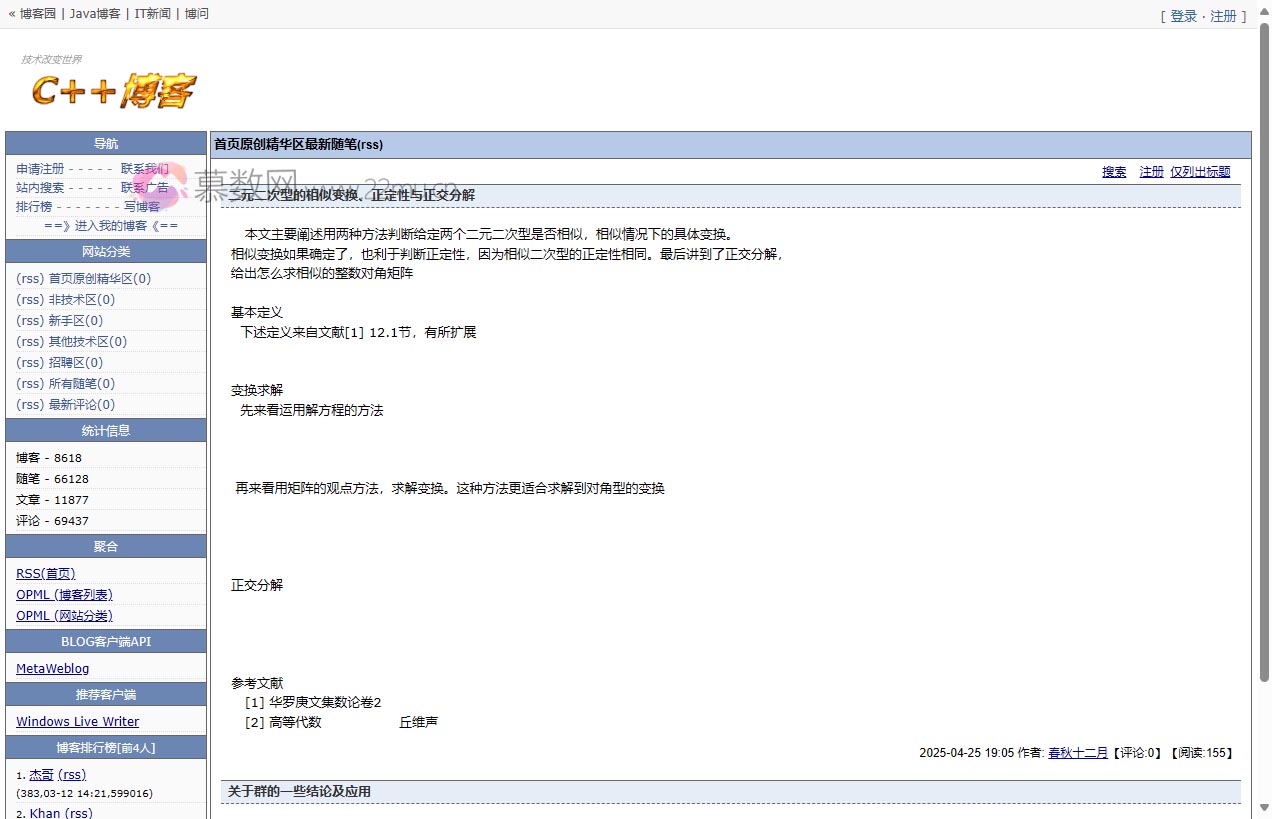
Task: Open the IT新闻 page
Action: pos(151,13)
